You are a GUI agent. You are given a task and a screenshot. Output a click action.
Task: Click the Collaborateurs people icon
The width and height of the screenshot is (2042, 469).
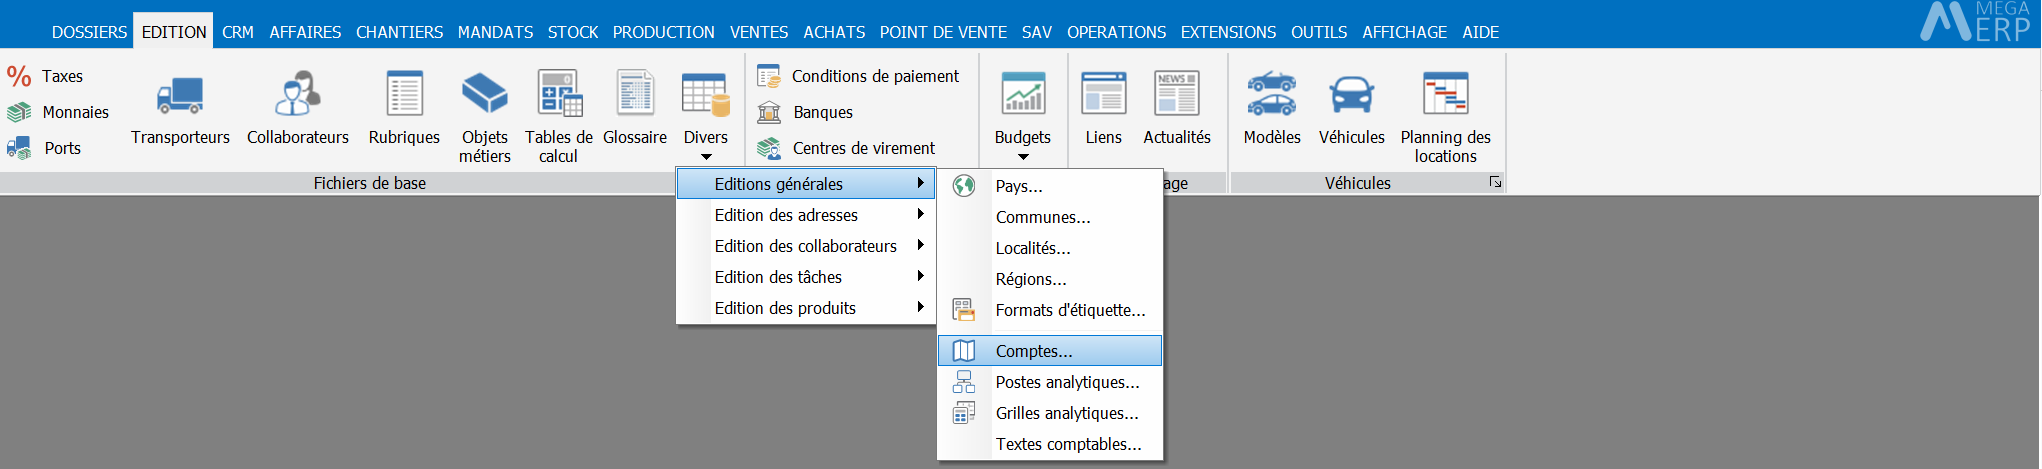297,95
